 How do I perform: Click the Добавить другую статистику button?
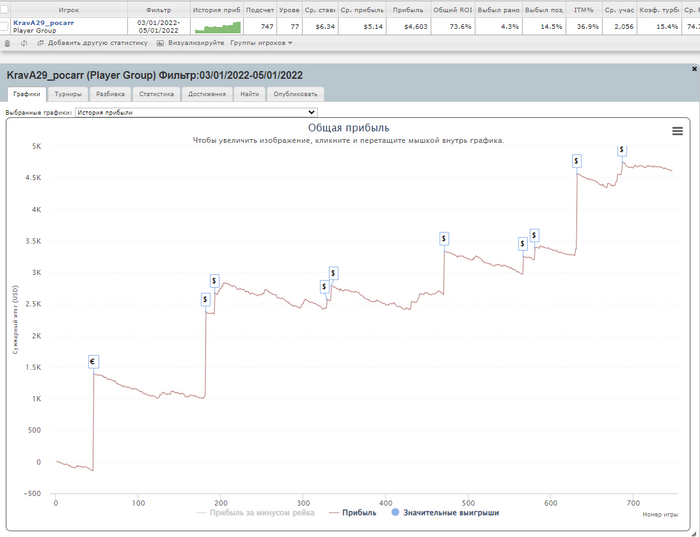click(x=92, y=43)
